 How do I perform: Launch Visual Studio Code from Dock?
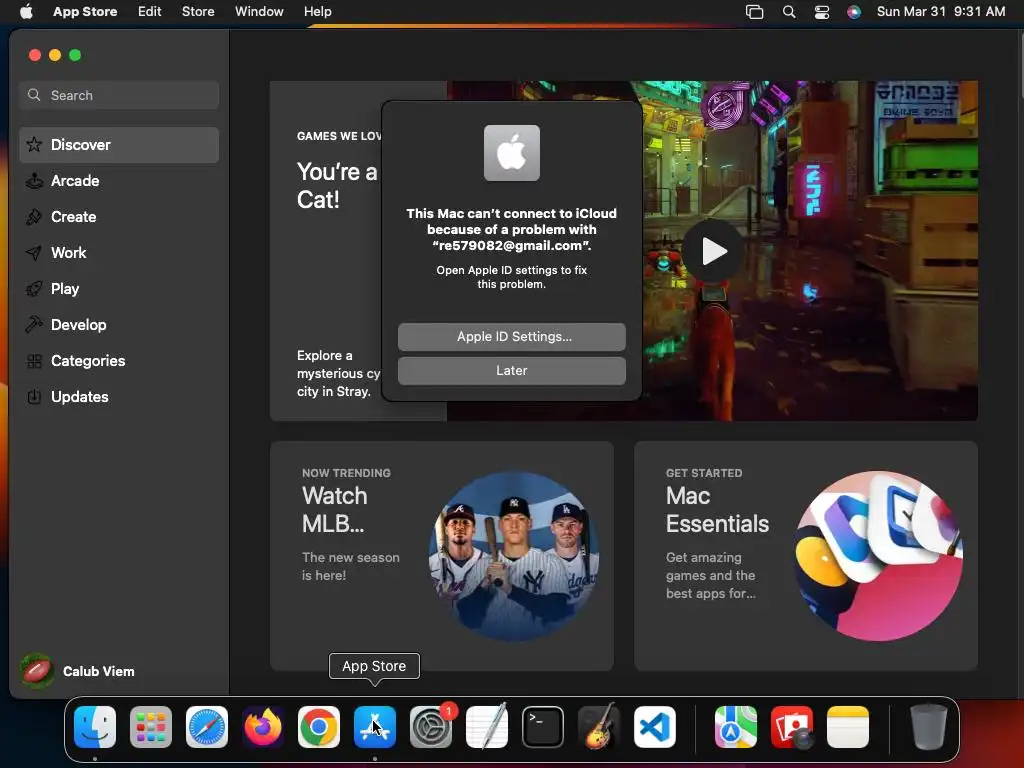[654, 727]
